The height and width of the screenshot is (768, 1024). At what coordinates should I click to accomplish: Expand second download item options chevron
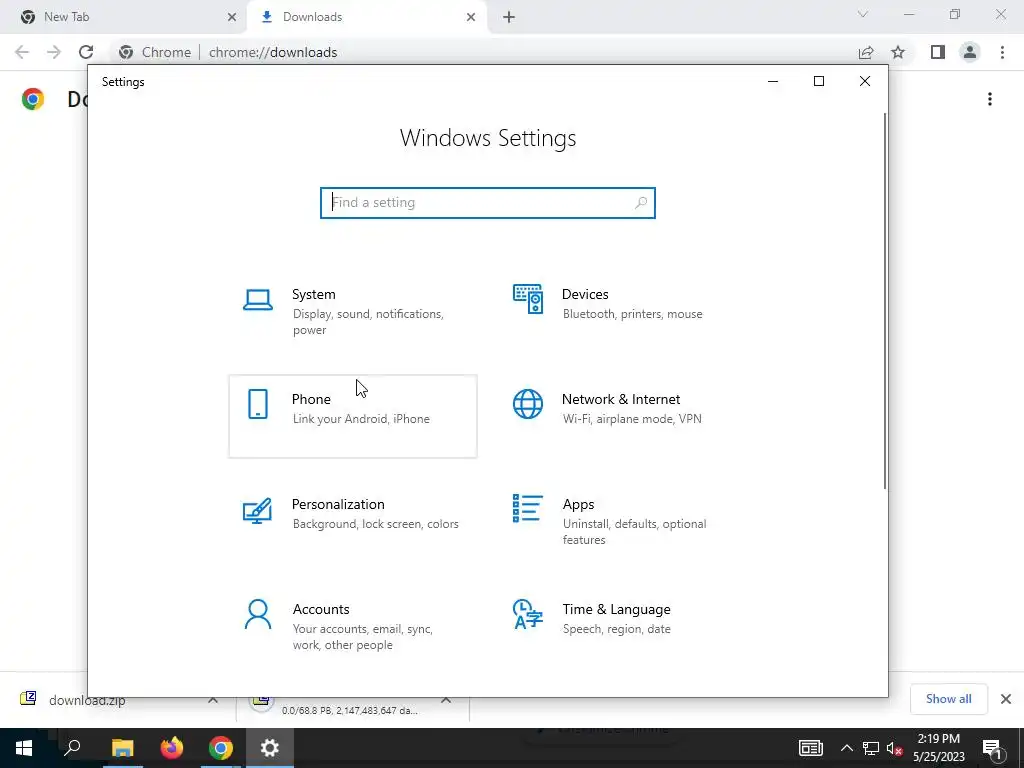445,700
